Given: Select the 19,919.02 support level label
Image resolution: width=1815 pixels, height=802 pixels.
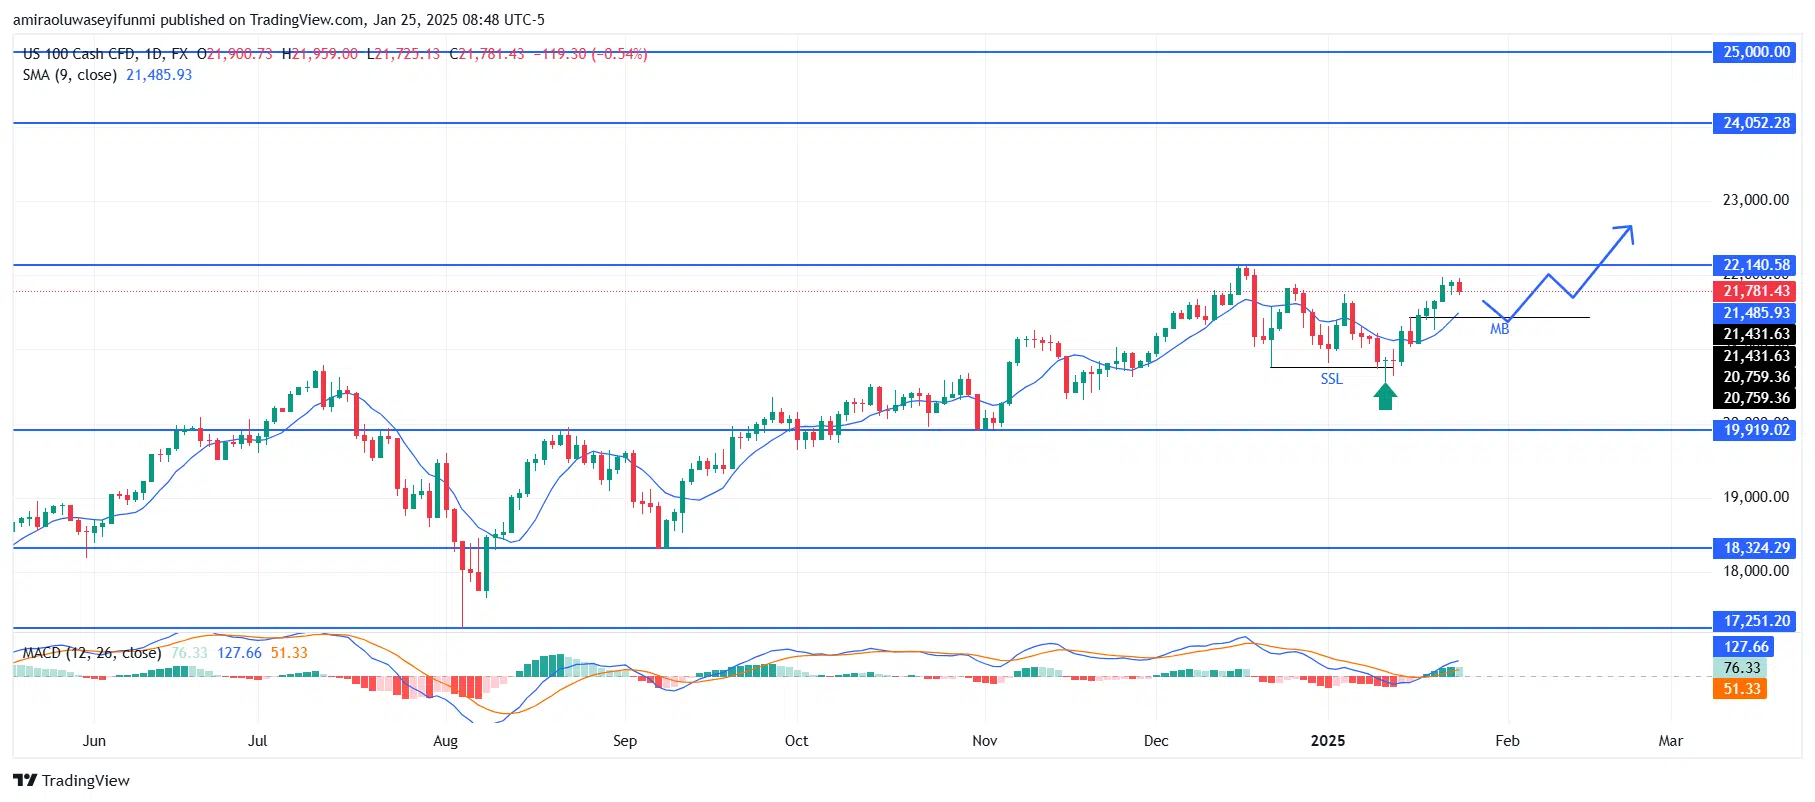Looking at the screenshot, I should (x=1756, y=430).
